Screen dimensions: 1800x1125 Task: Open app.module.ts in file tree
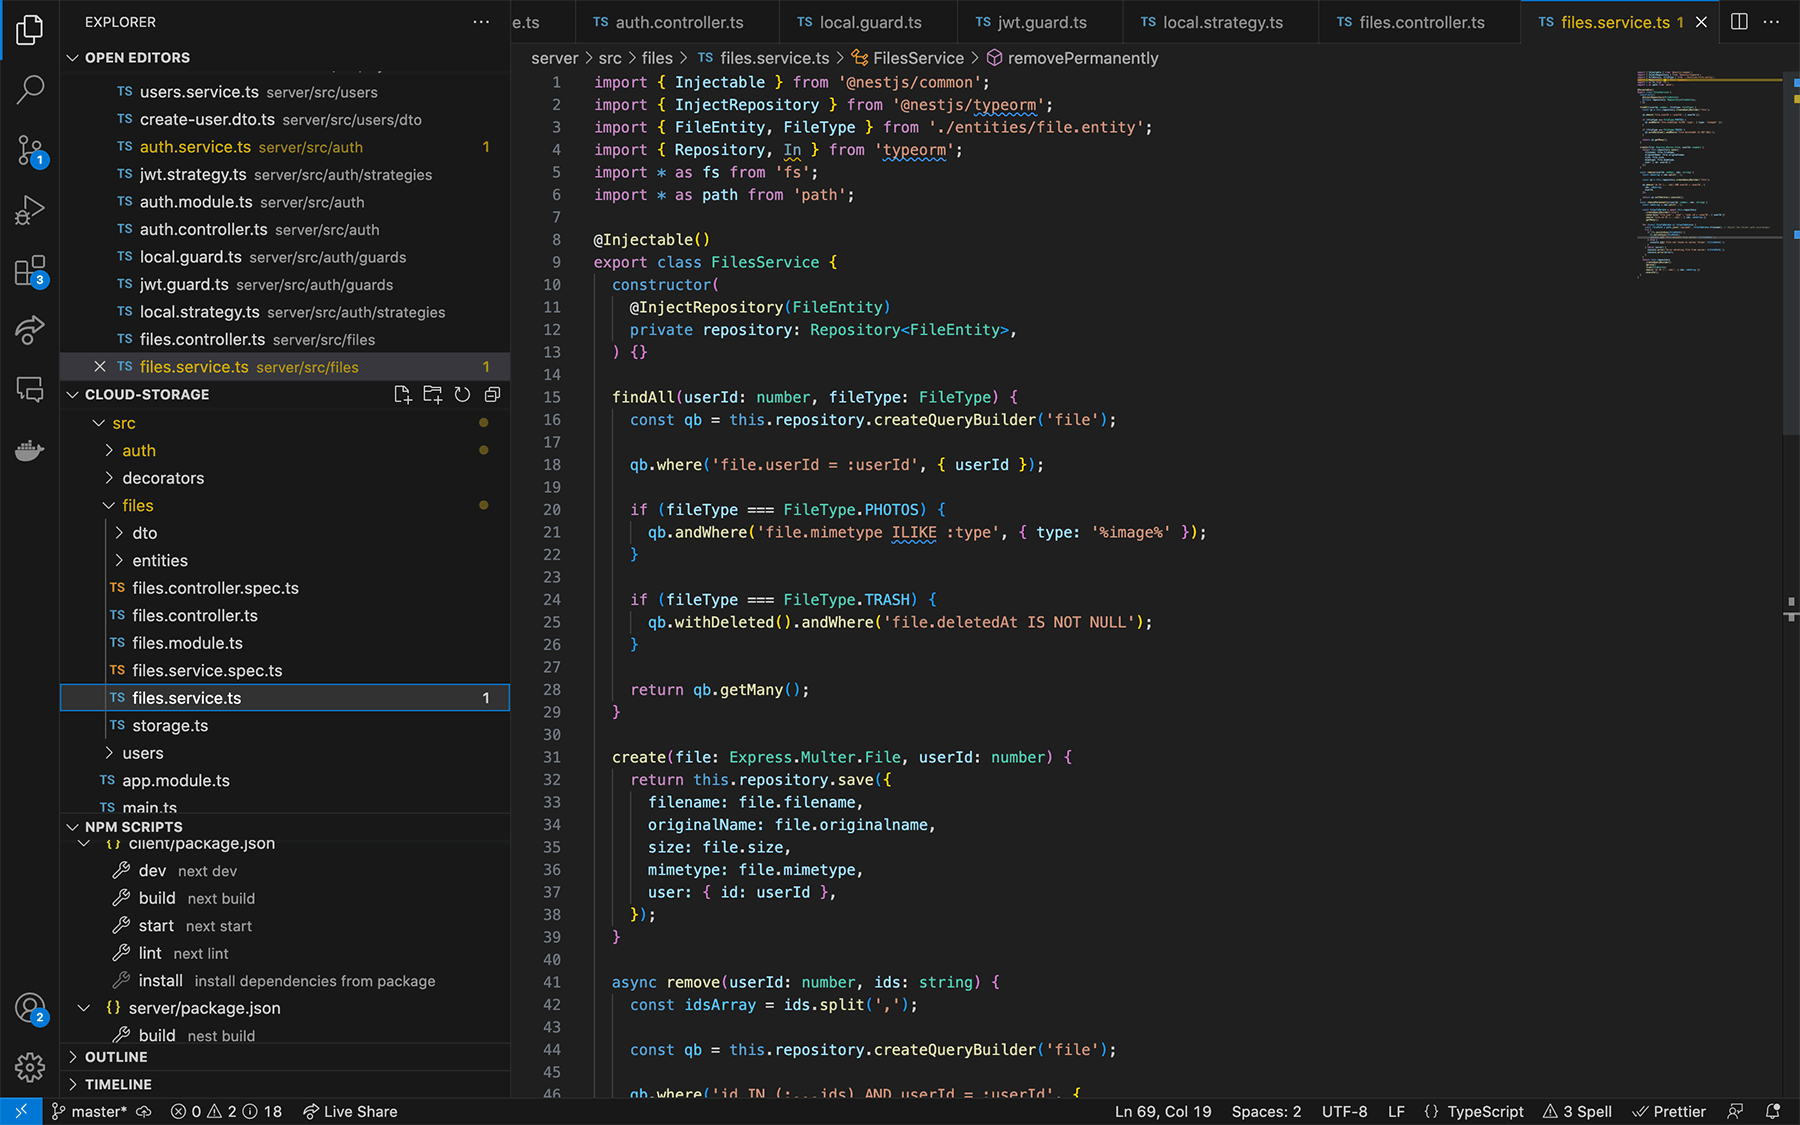point(285,781)
